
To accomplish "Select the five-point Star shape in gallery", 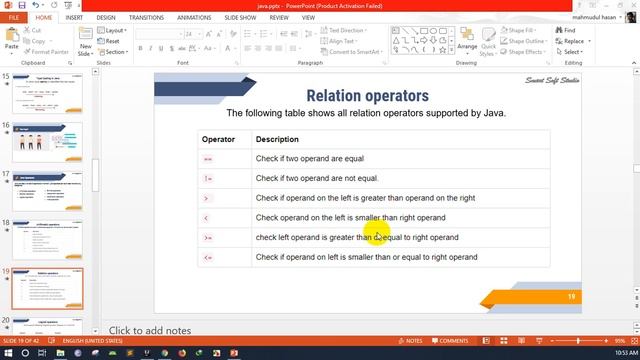I will tap(442, 50).
